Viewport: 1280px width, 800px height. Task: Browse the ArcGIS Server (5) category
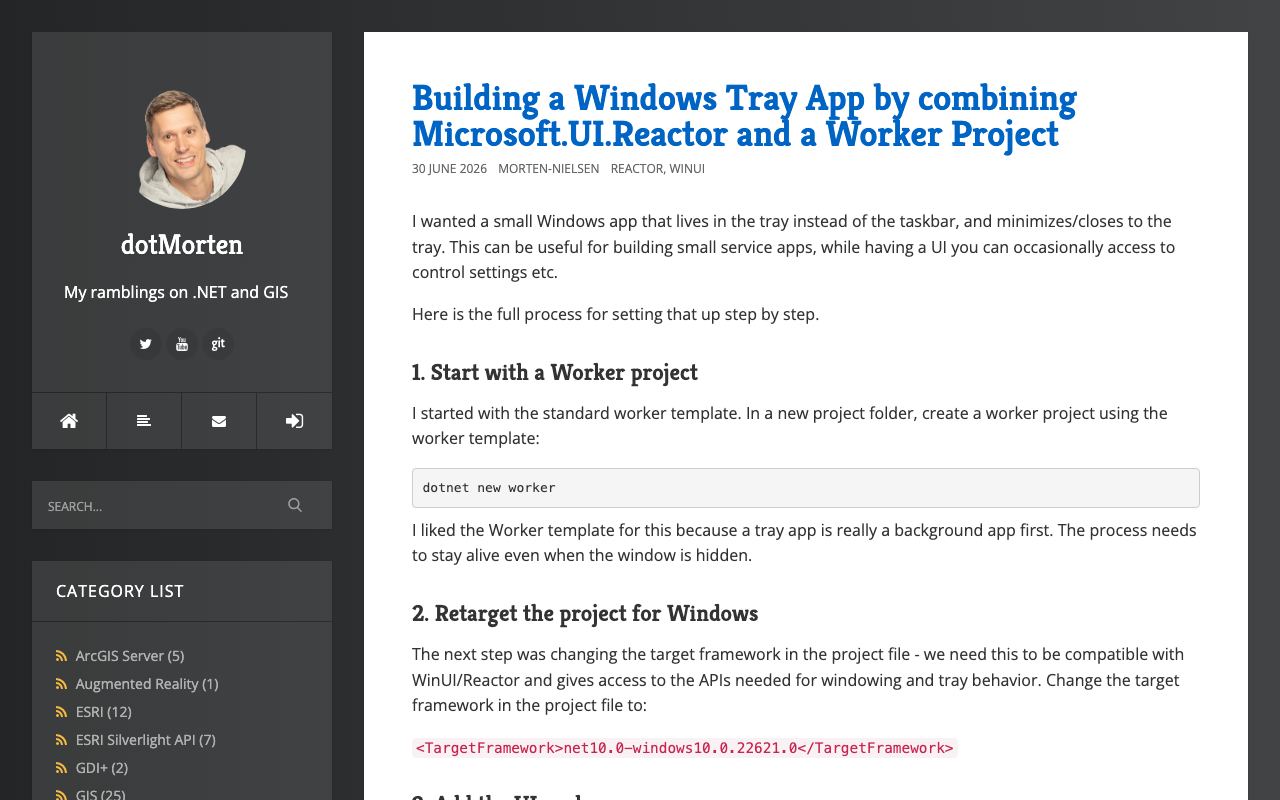click(x=130, y=656)
